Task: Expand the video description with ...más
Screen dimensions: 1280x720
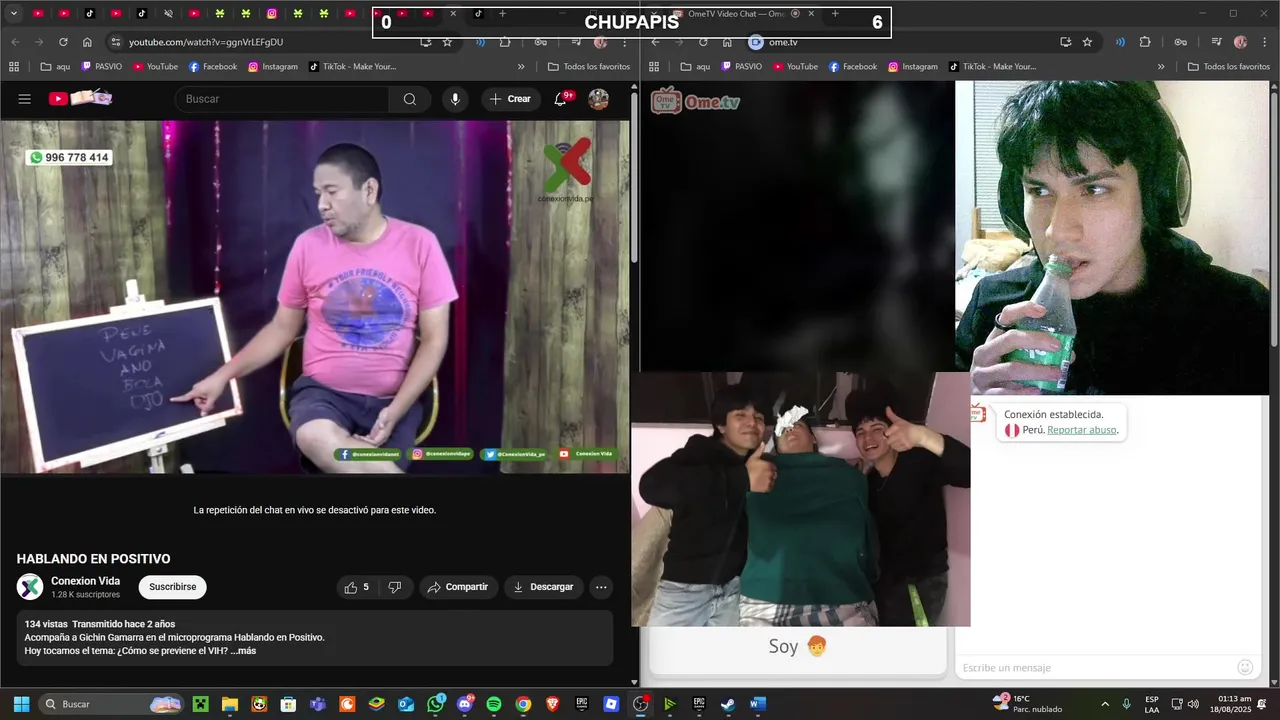Action: [x=243, y=651]
